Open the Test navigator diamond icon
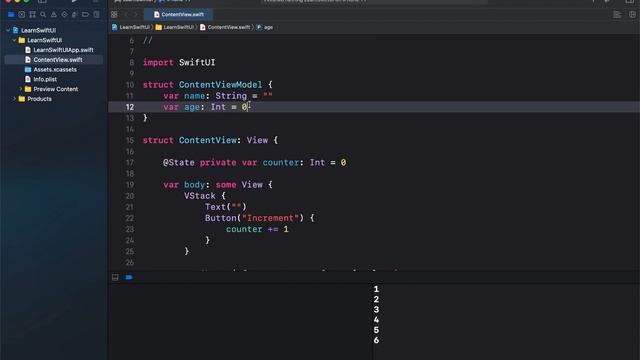640x360 pixels. tap(64, 15)
